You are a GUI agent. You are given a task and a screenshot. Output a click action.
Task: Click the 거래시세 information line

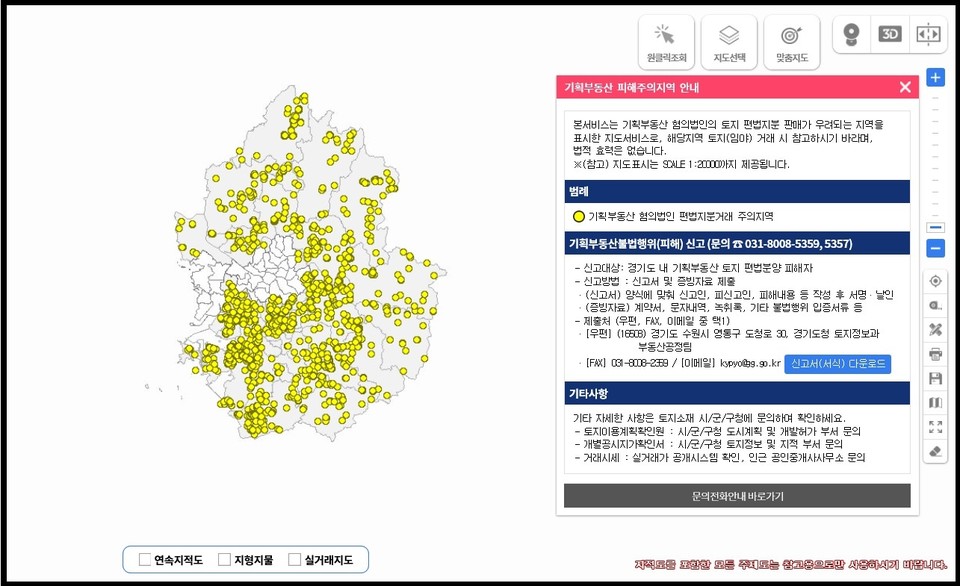pyautogui.click(x=719, y=457)
